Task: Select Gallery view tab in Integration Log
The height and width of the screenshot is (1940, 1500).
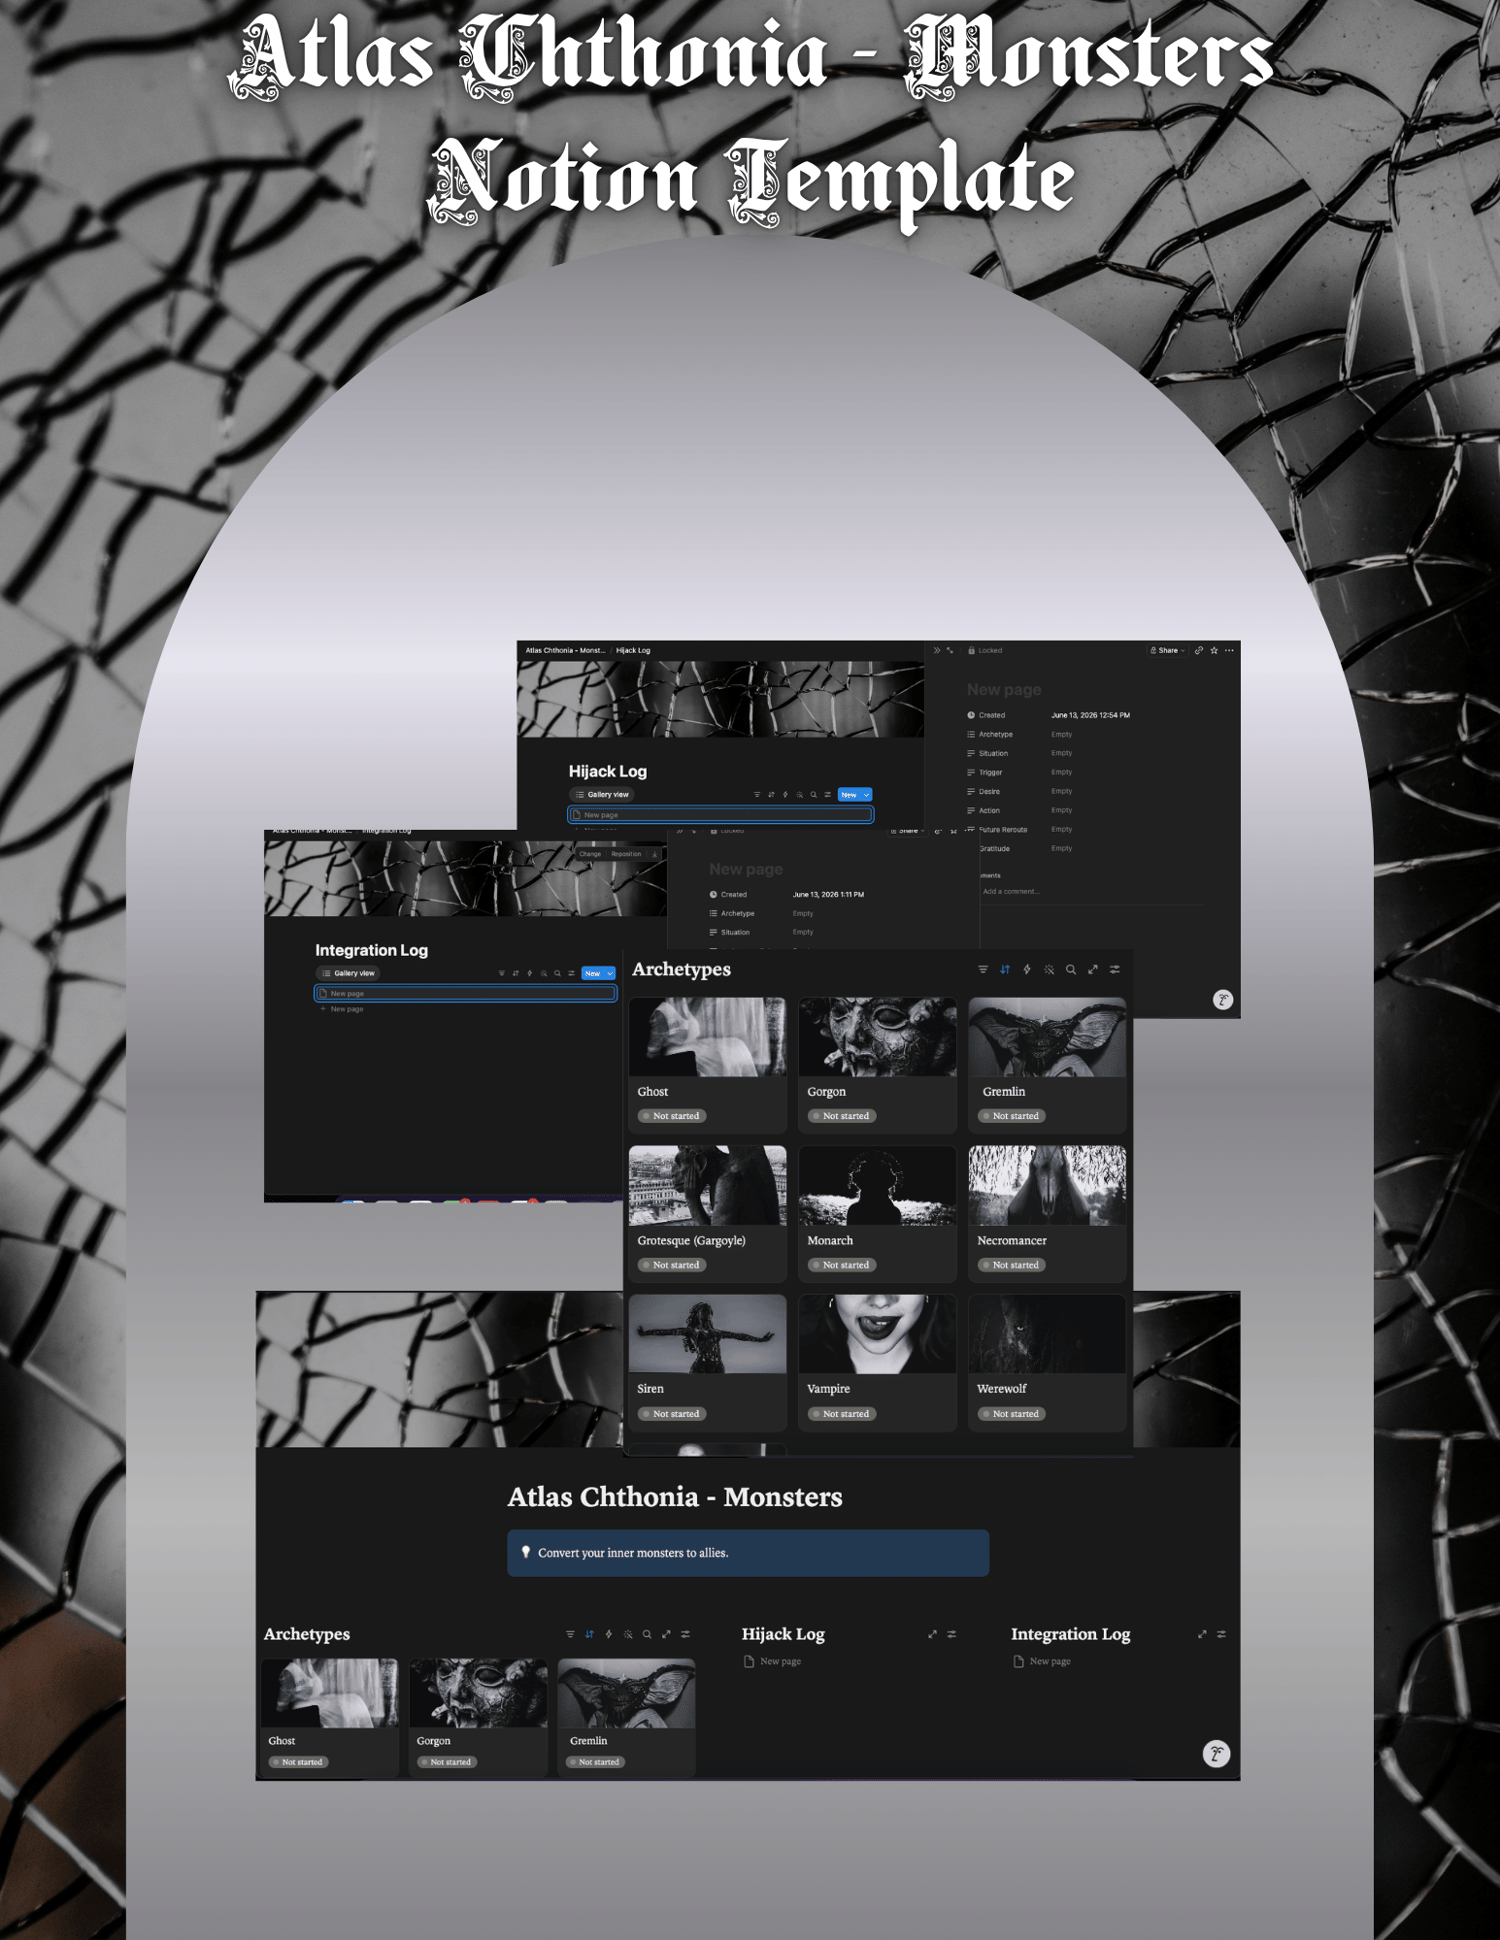Action: pos(349,973)
